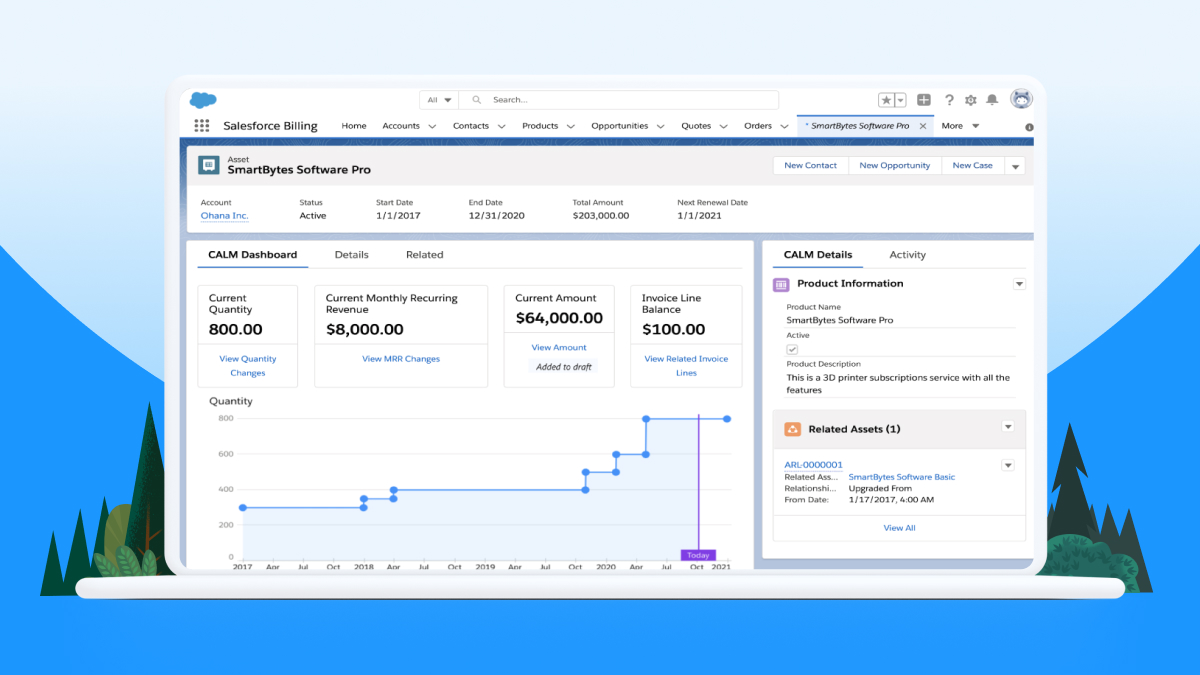This screenshot has width=1200, height=675.
Task: Open the ARL-0000001 row actions menu
Action: (1008, 465)
